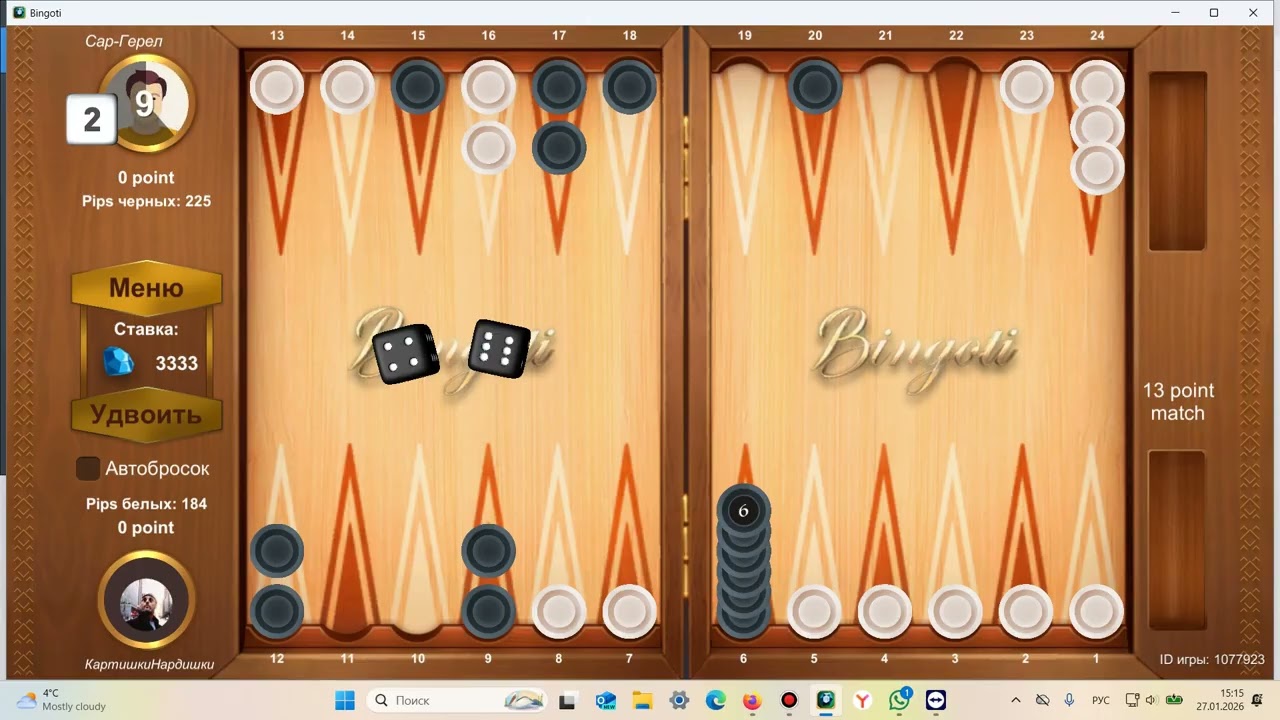Select the white checker on point 2
Screen dimensions: 1280x720
[1026, 611]
